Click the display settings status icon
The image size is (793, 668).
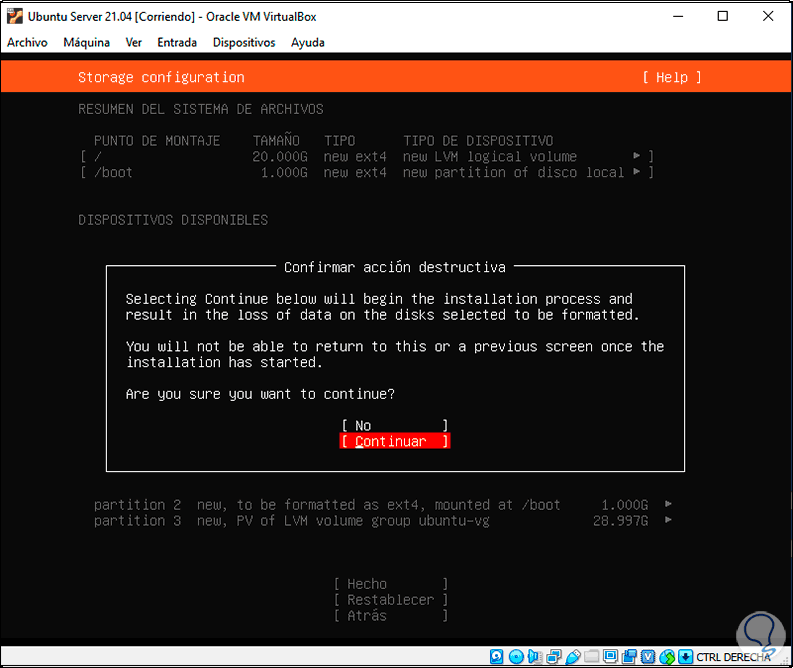[x=610, y=656]
